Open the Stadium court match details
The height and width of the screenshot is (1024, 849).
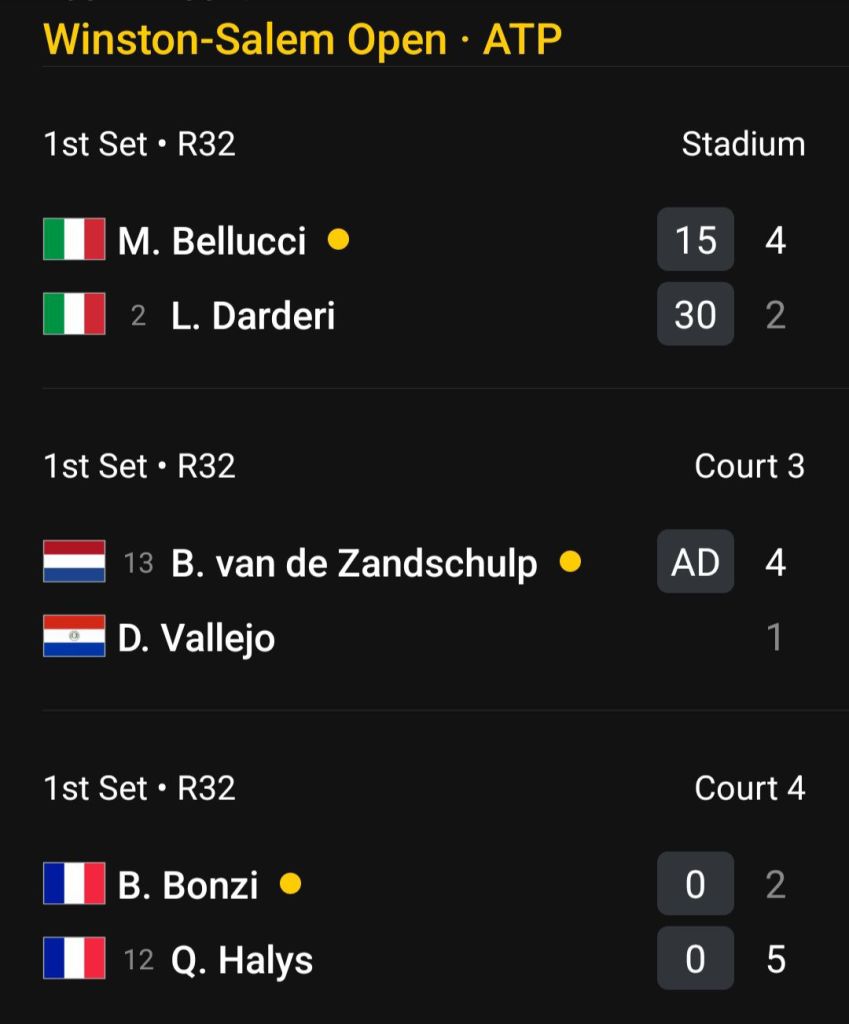pyautogui.click(x=743, y=144)
